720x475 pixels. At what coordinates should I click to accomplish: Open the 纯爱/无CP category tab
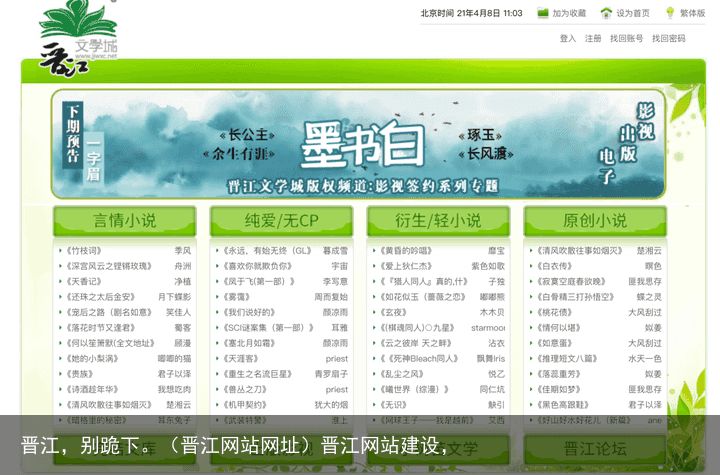click(x=281, y=221)
